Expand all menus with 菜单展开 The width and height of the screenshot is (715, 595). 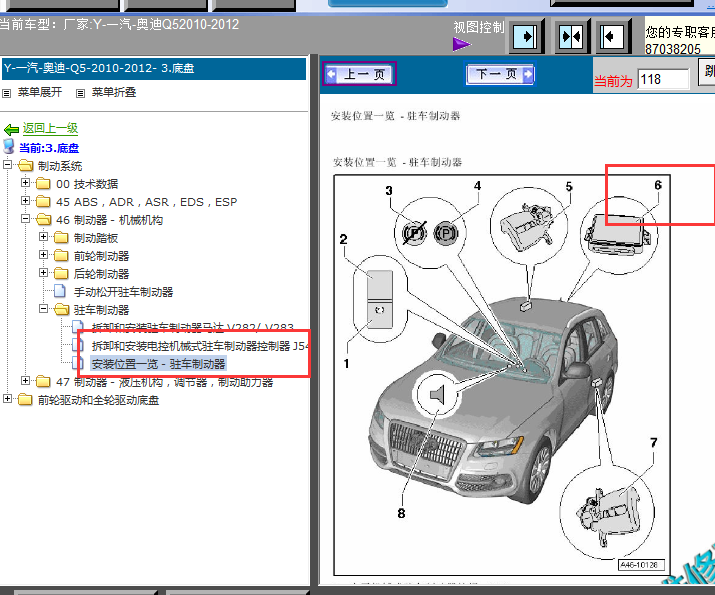click(40, 92)
